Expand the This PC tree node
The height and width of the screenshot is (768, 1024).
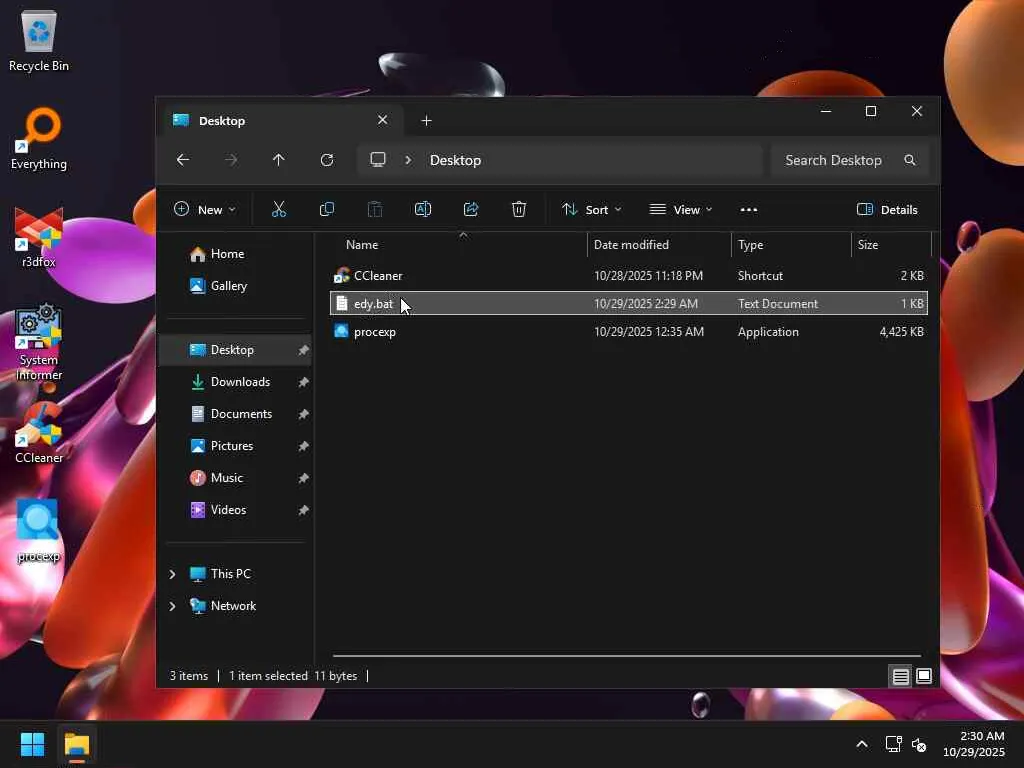pyautogui.click(x=172, y=574)
